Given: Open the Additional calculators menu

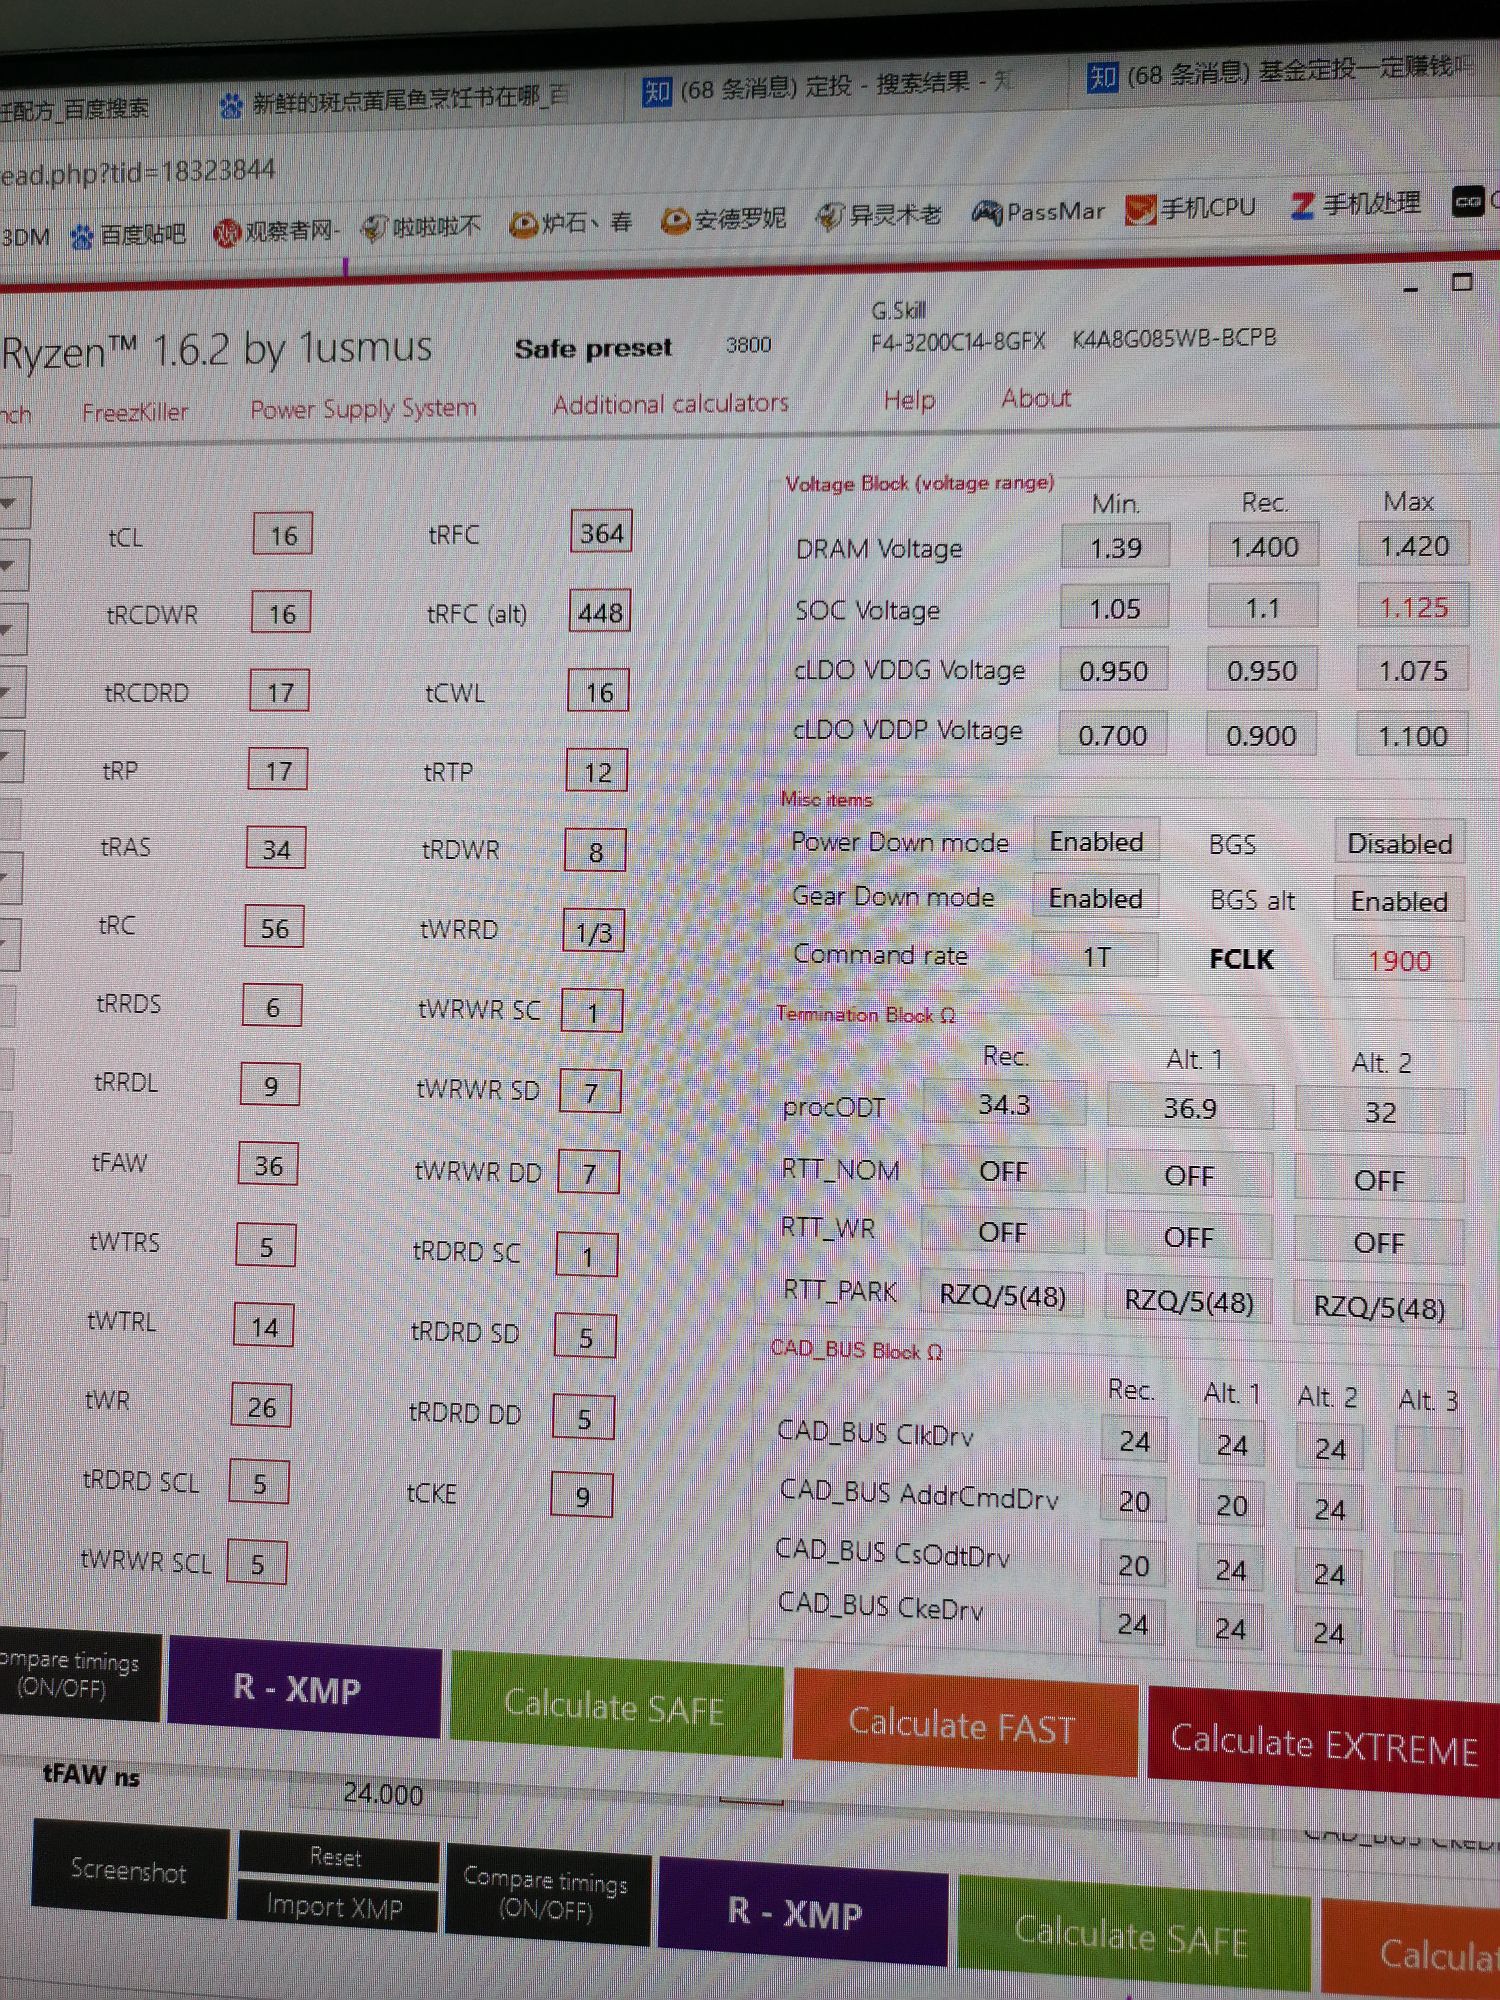Looking at the screenshot, I should (670, 404).
